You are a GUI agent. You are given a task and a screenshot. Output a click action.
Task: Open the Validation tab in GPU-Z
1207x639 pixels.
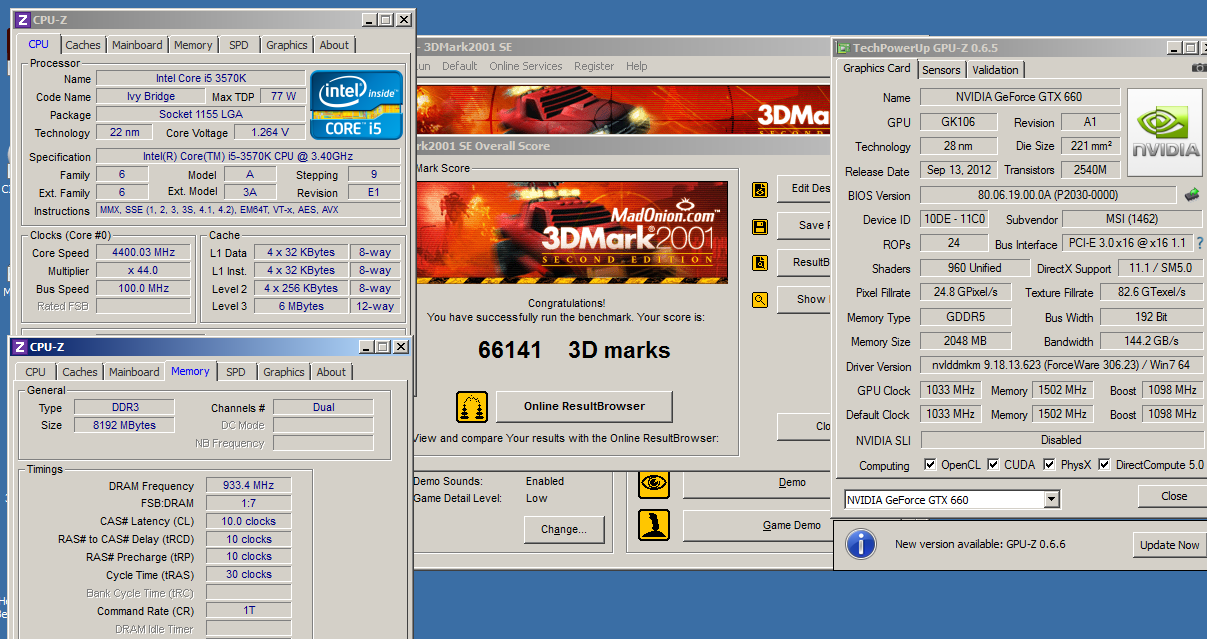click(x=995, y=70)
